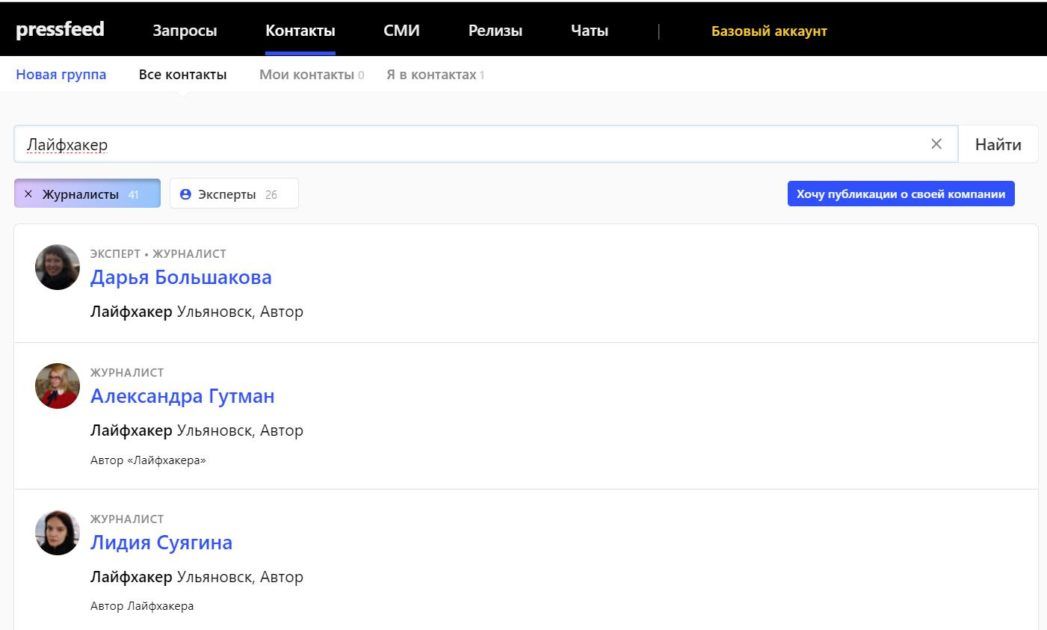Open Лидия Суягина's avatar photo

(57, 533)
